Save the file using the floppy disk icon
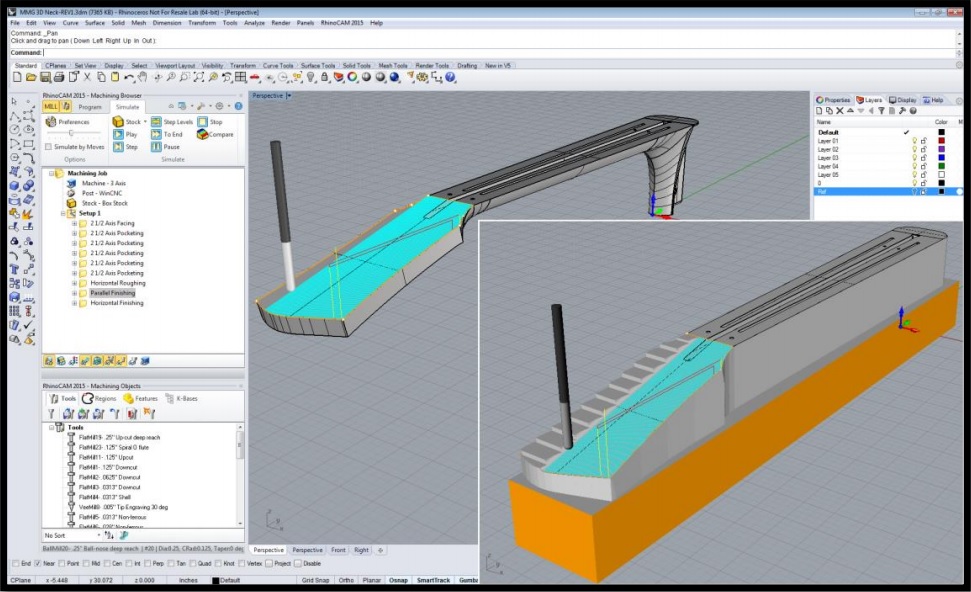This screenshot has width=971, height=592. pyautogui.click(x=45, y=77)
